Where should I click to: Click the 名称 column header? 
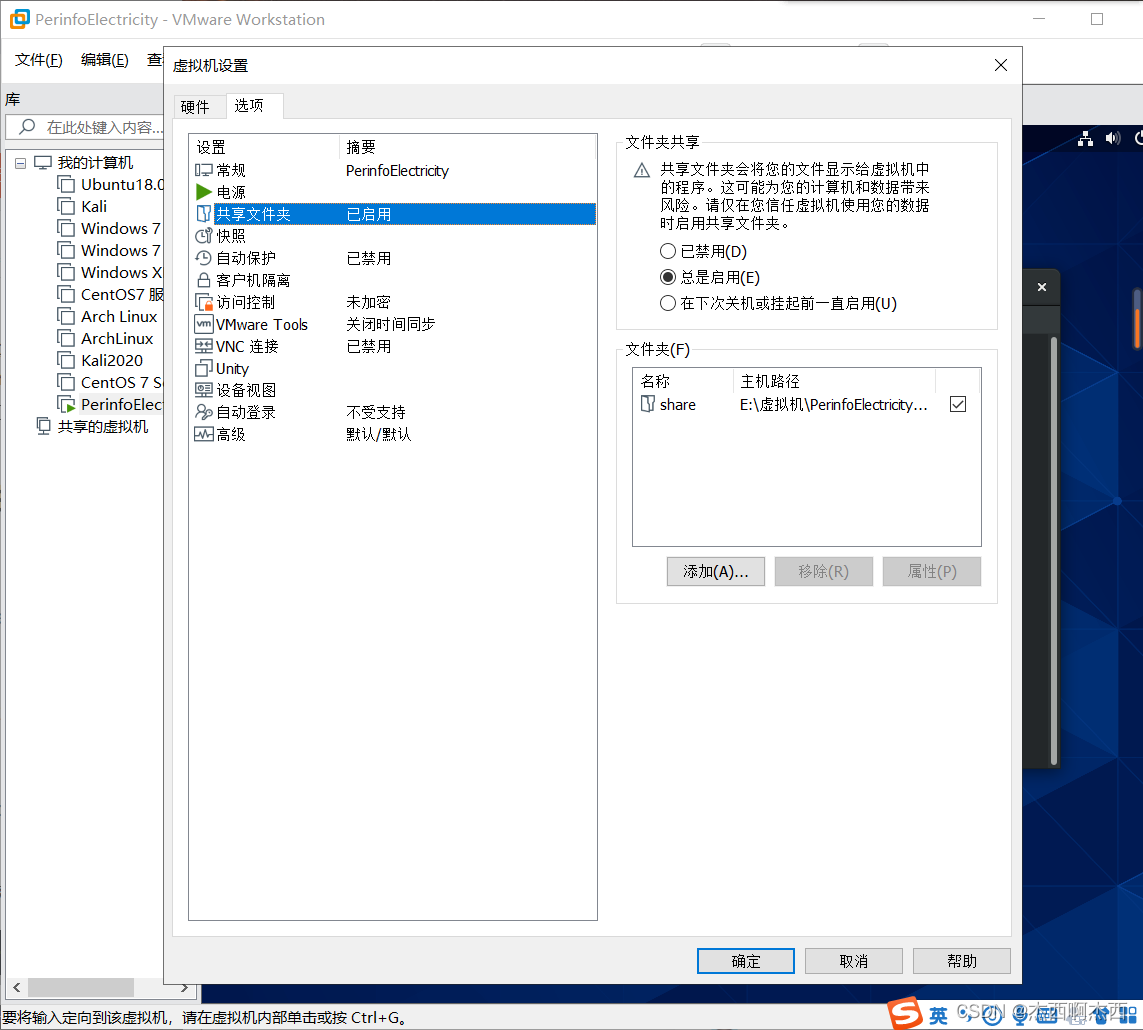(683, 381)
